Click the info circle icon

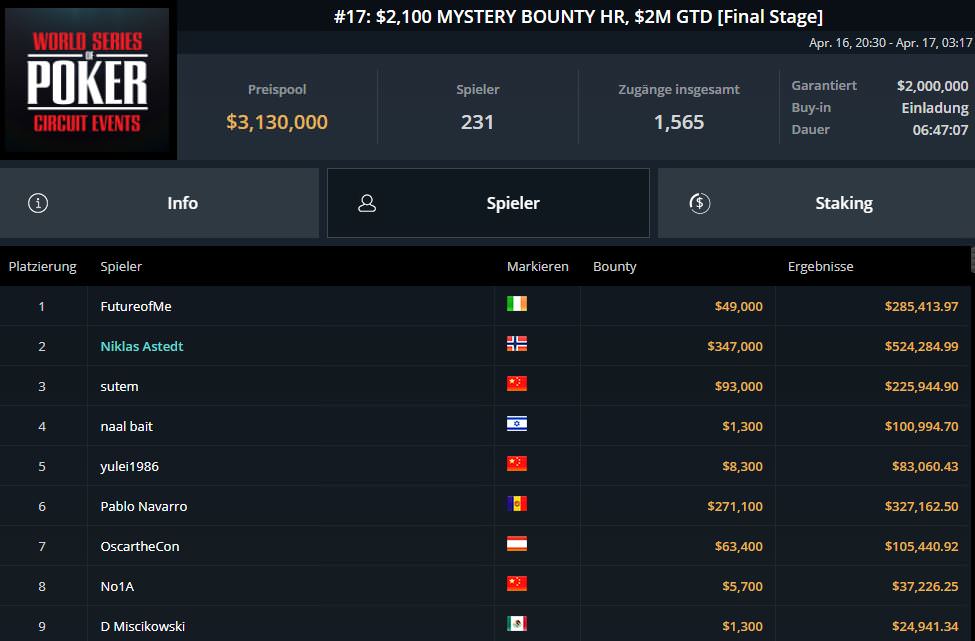pos(39,203)
